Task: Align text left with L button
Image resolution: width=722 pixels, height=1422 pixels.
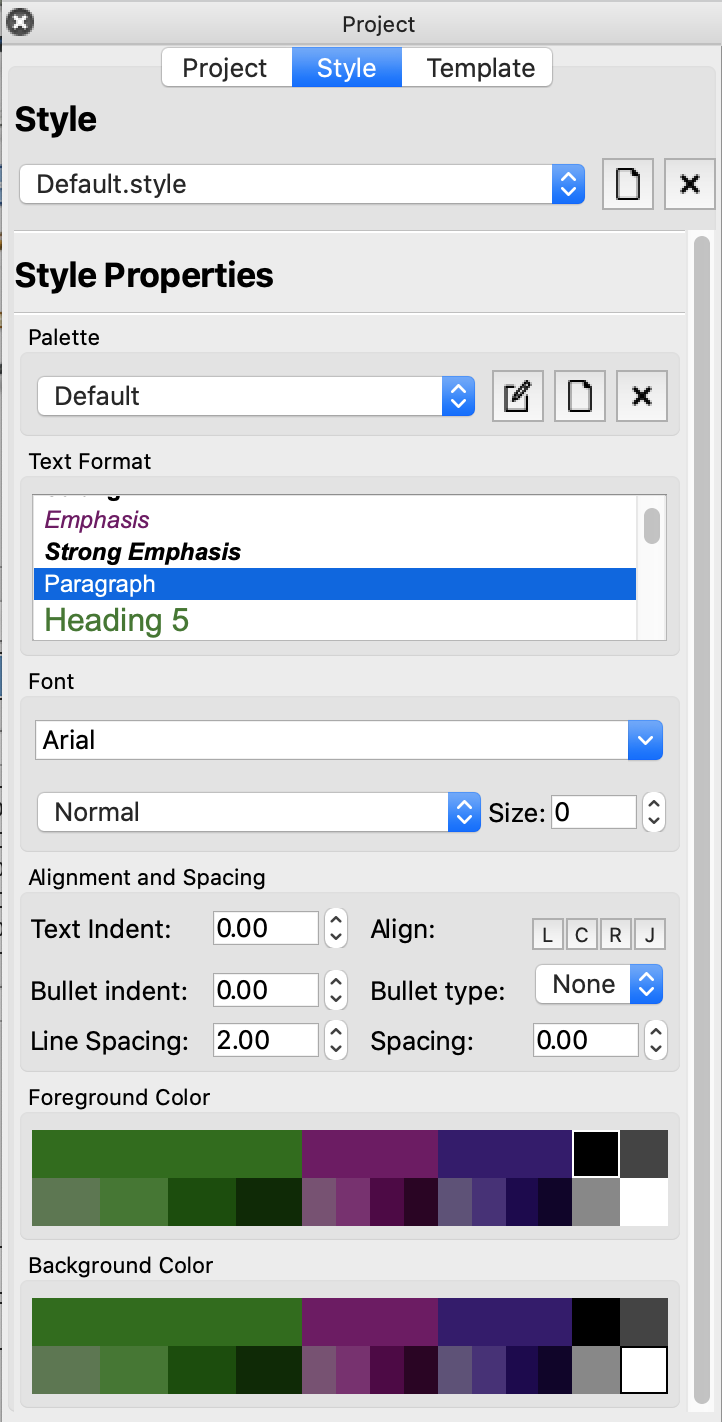Action: click(547, 935)
